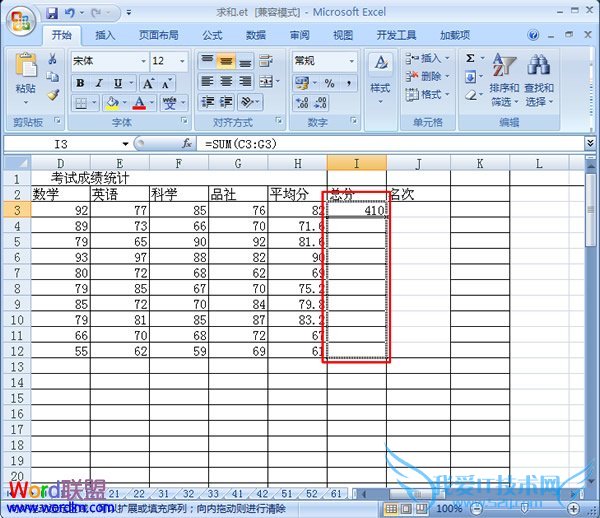
Task: Apply the yellow fill color
Action: [112, 103]
